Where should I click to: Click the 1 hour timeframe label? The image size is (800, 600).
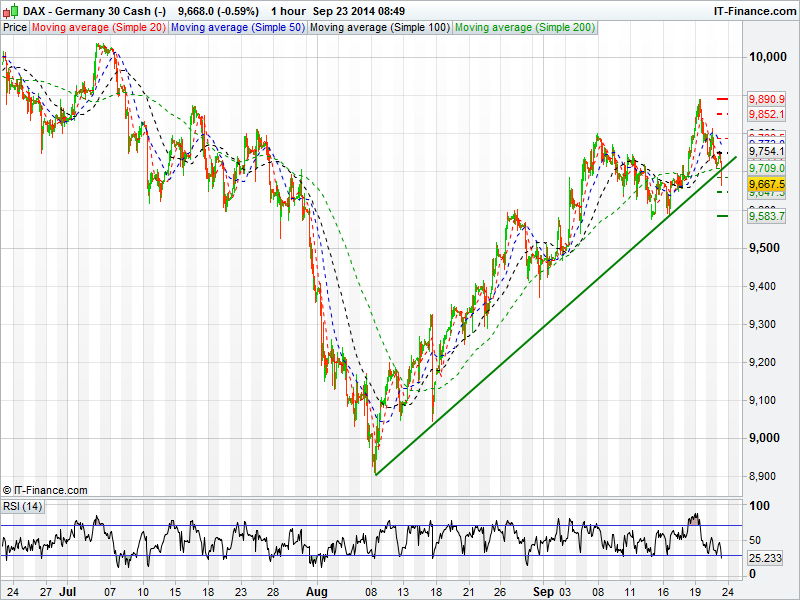288,10
